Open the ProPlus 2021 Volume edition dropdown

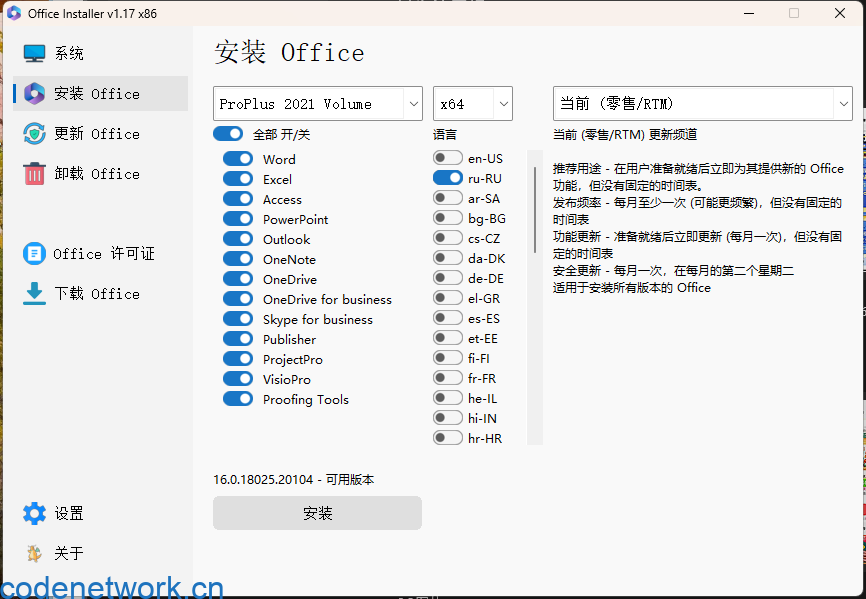click(318, 103)
